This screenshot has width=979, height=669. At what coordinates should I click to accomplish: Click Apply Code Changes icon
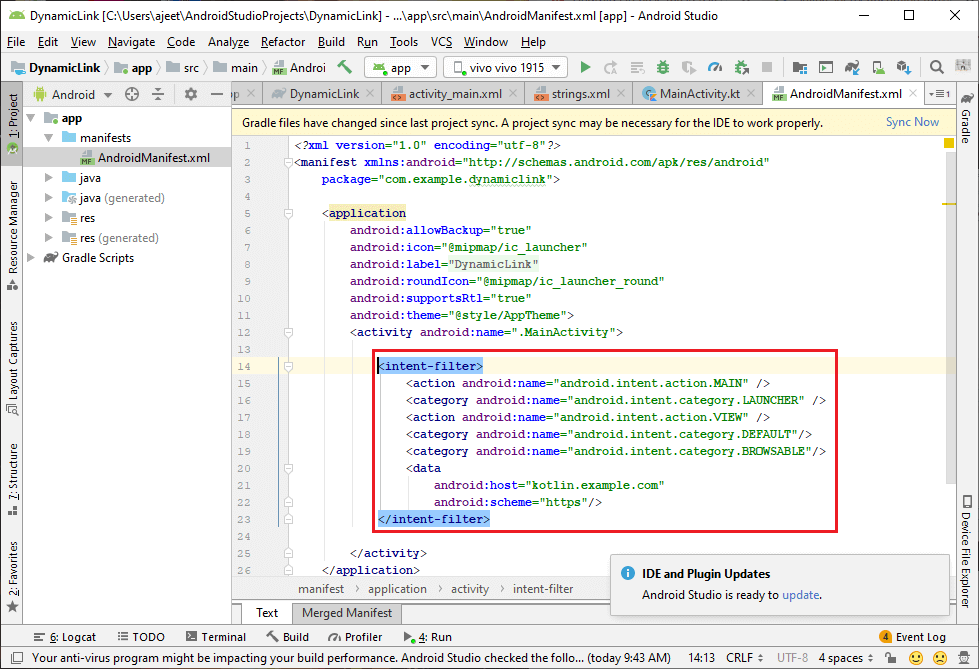[x=637, y=67]
